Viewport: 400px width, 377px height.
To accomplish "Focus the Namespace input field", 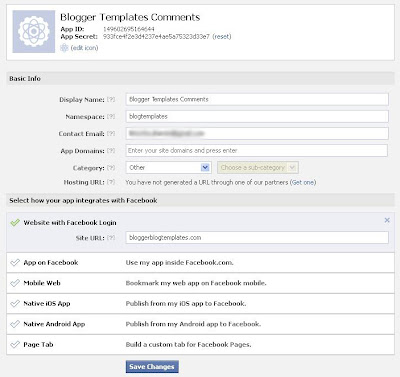I will [257, 116].
